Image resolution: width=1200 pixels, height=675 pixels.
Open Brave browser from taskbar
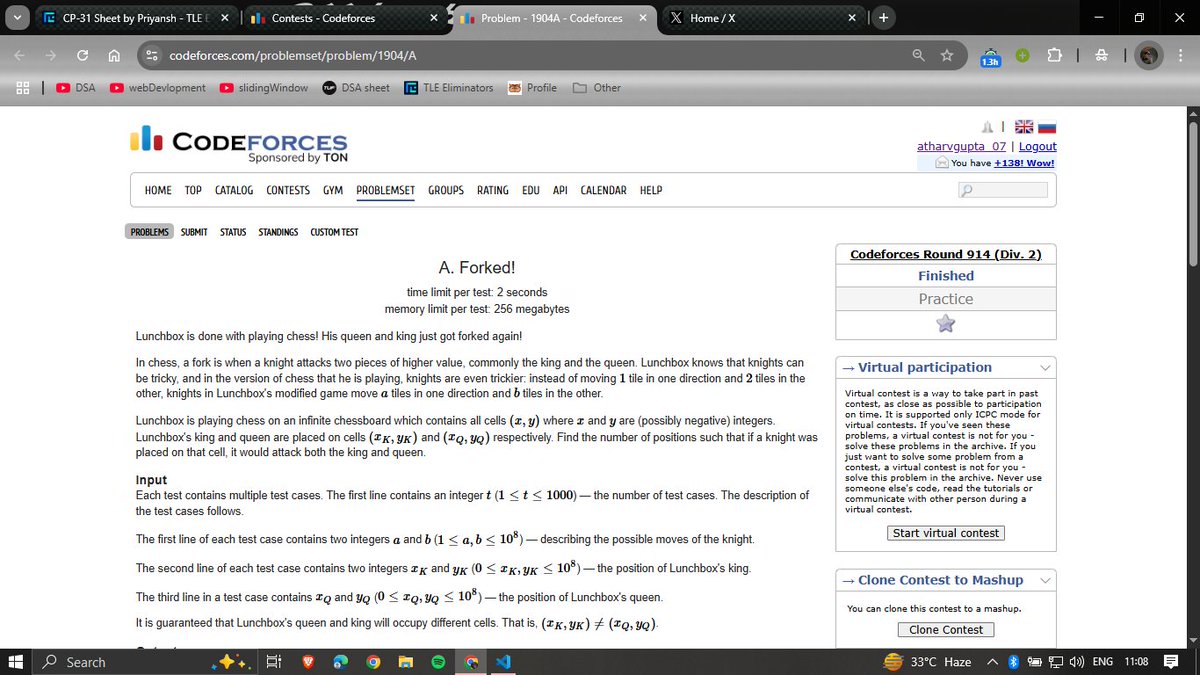pos(308,662)
